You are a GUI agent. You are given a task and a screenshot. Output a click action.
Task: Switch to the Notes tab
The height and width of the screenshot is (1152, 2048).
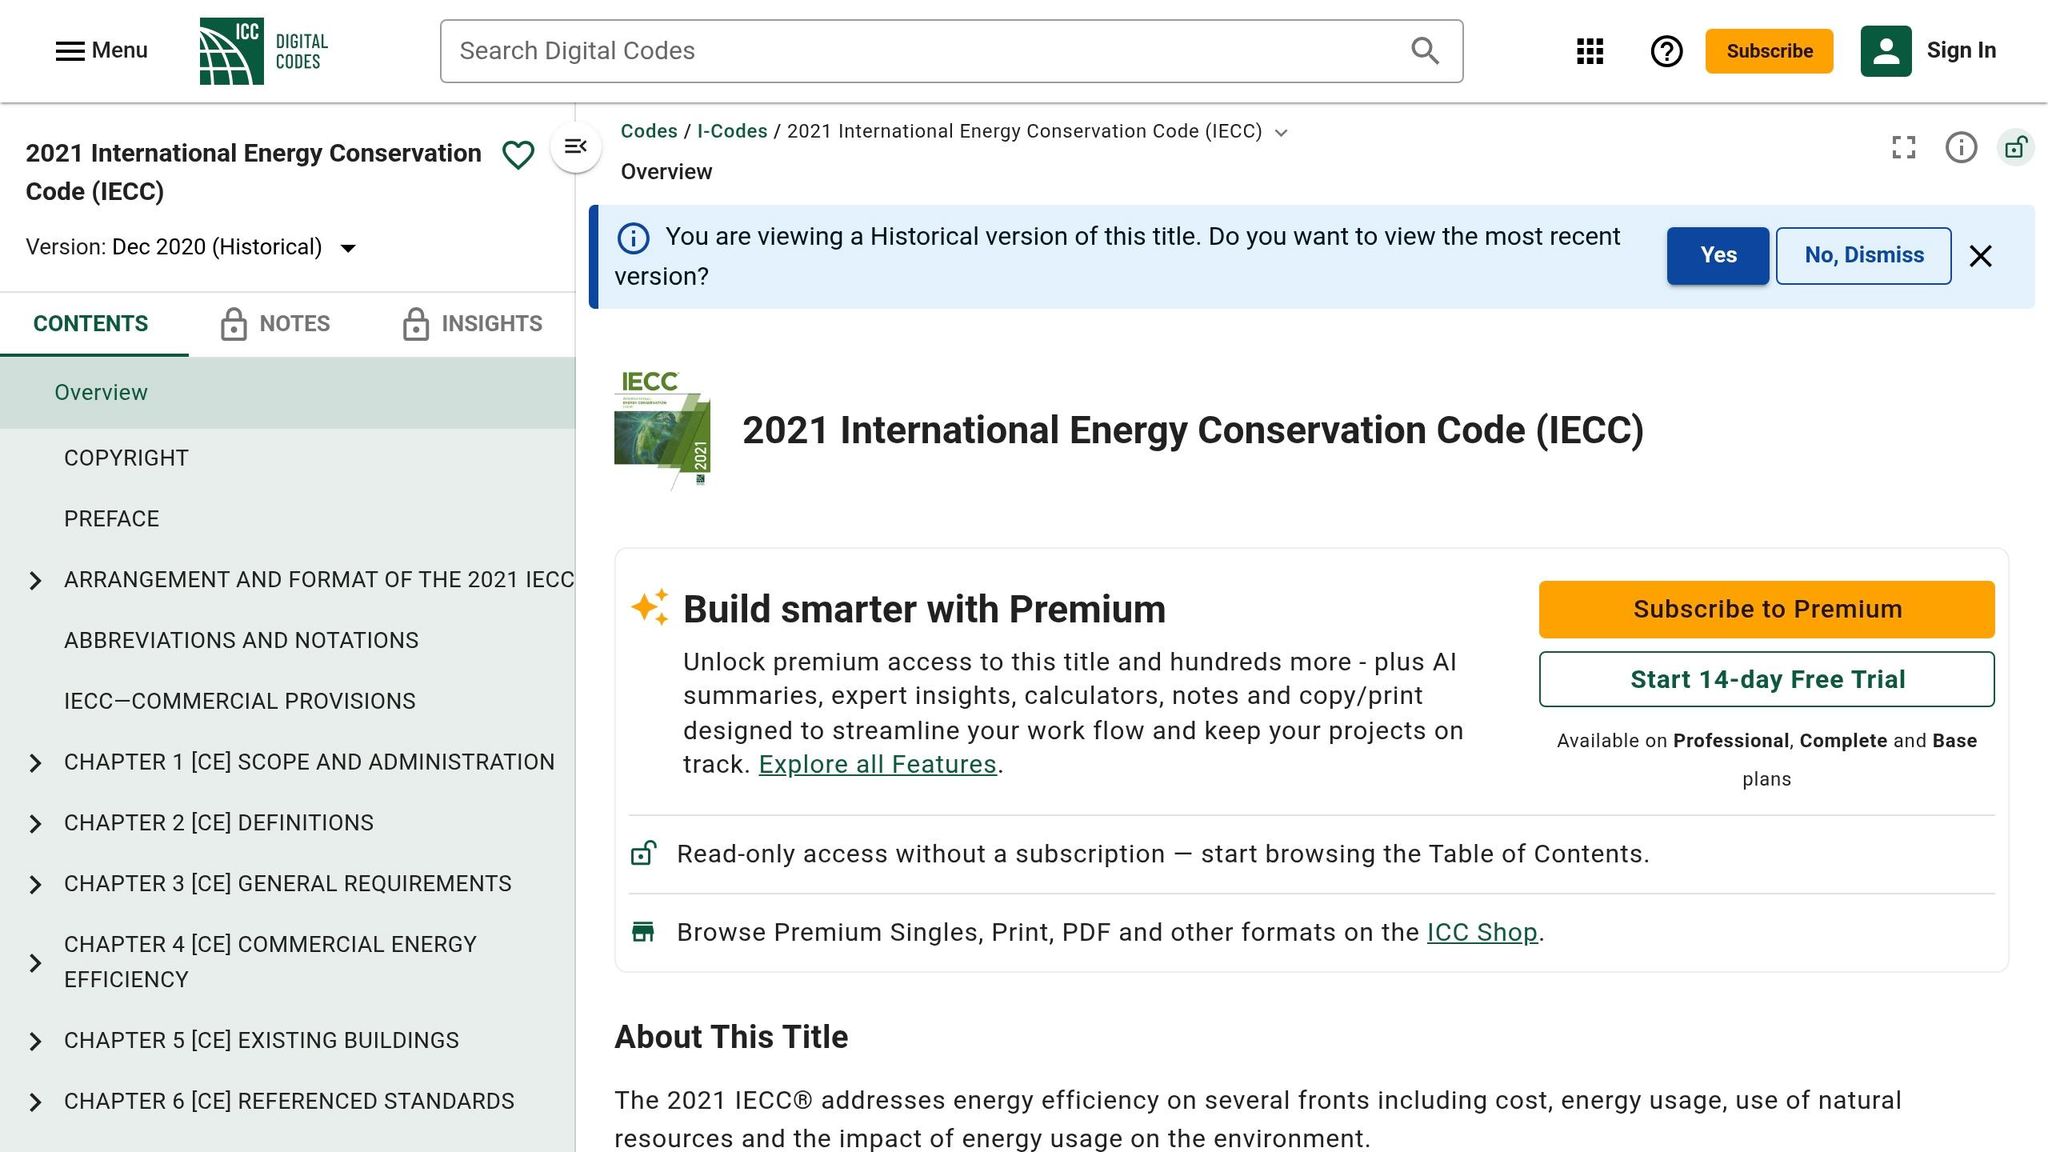pyautogui.click(x=275, y=324)
